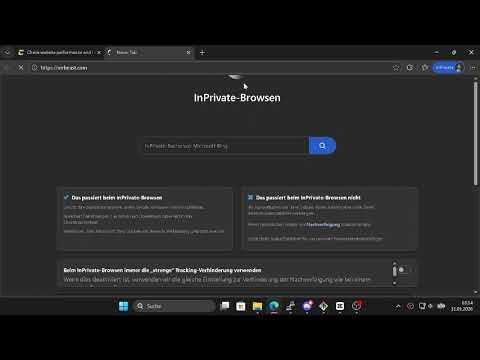Open the green diamond taskbar app
Image resolution: width=480 pixels, height=360 pixels.
[x=323, y=306]
